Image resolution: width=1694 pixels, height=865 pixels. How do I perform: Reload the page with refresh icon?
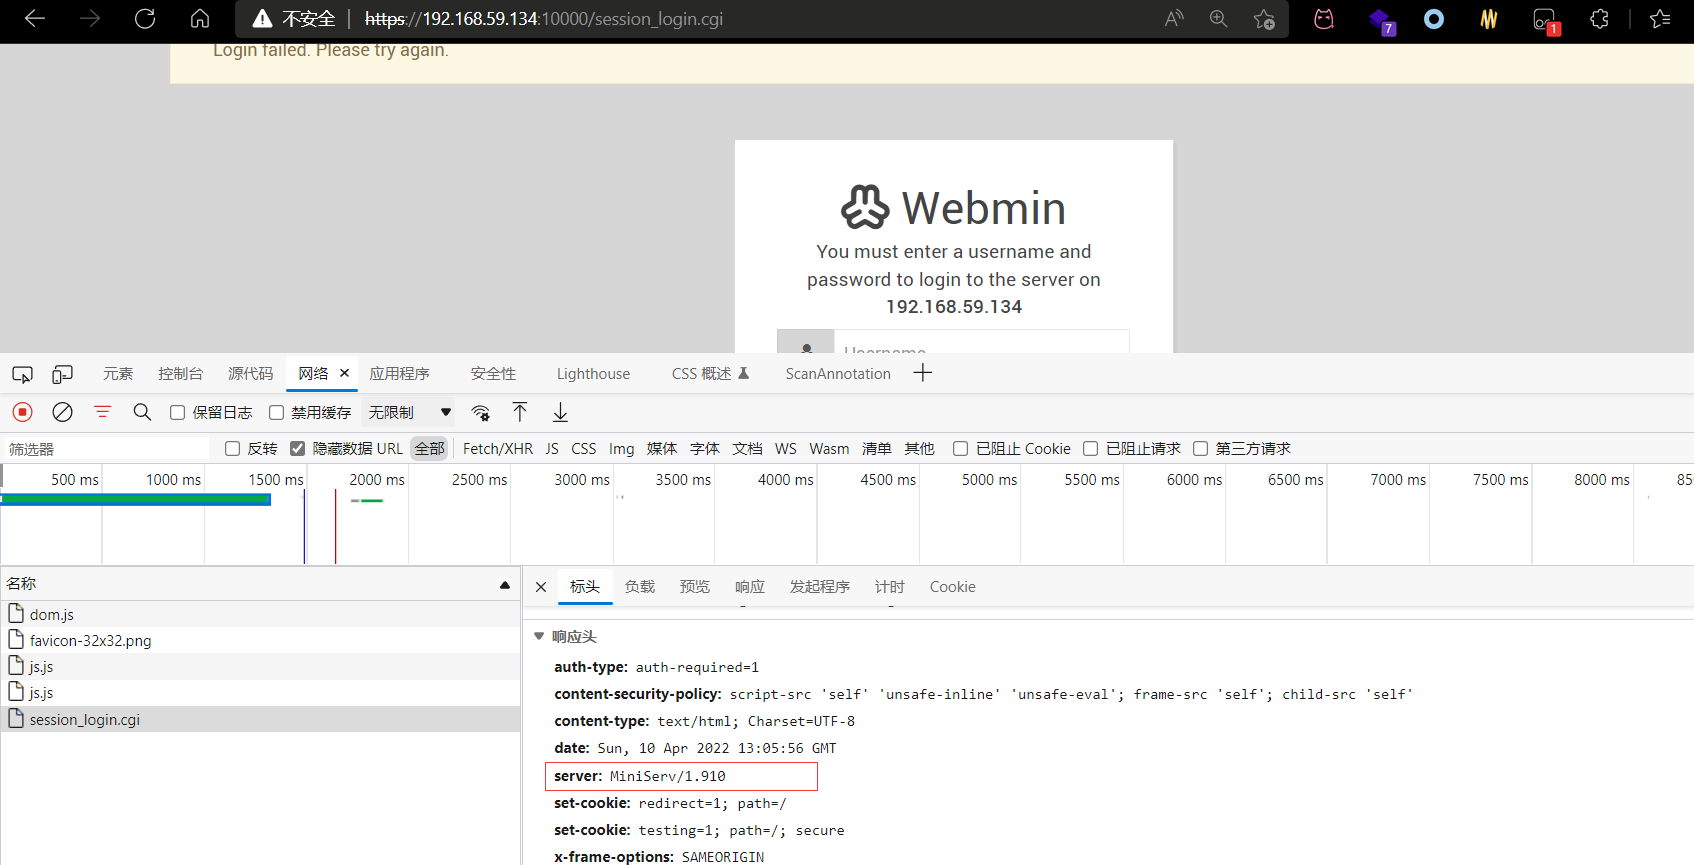(x=145, y=19)
